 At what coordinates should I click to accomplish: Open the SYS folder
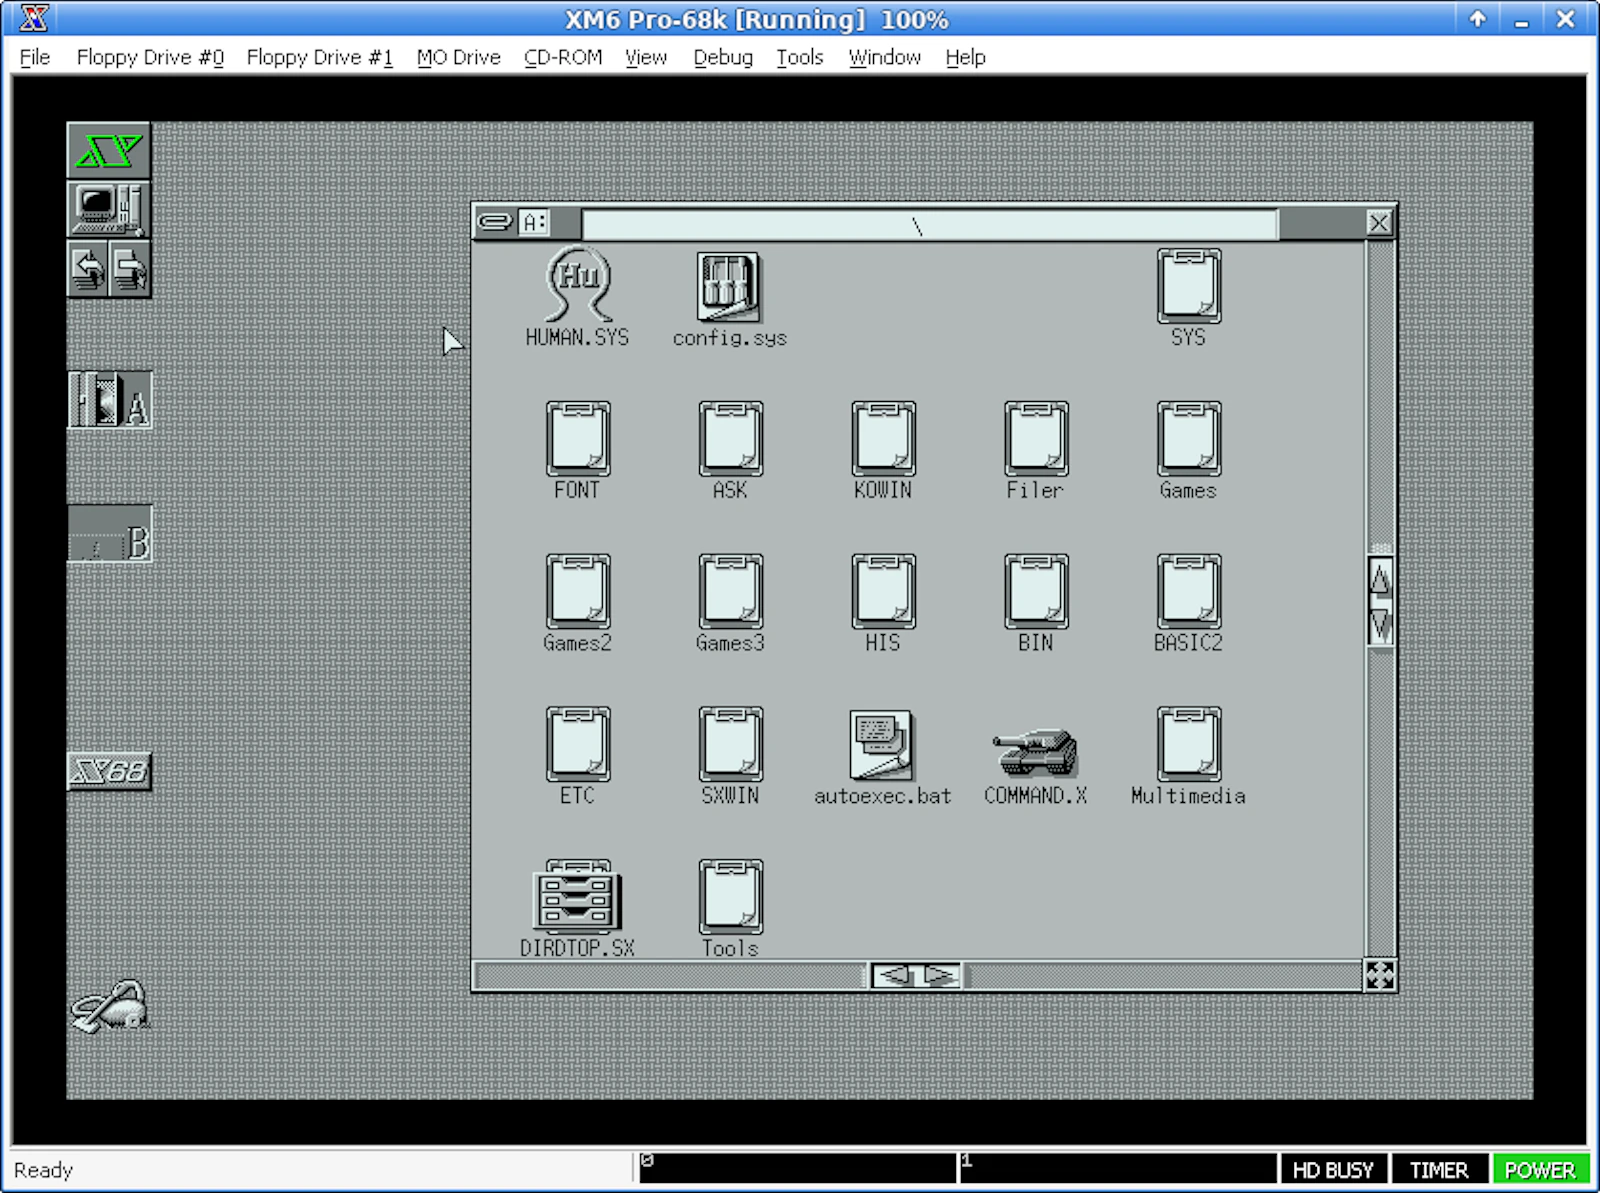1188,286
